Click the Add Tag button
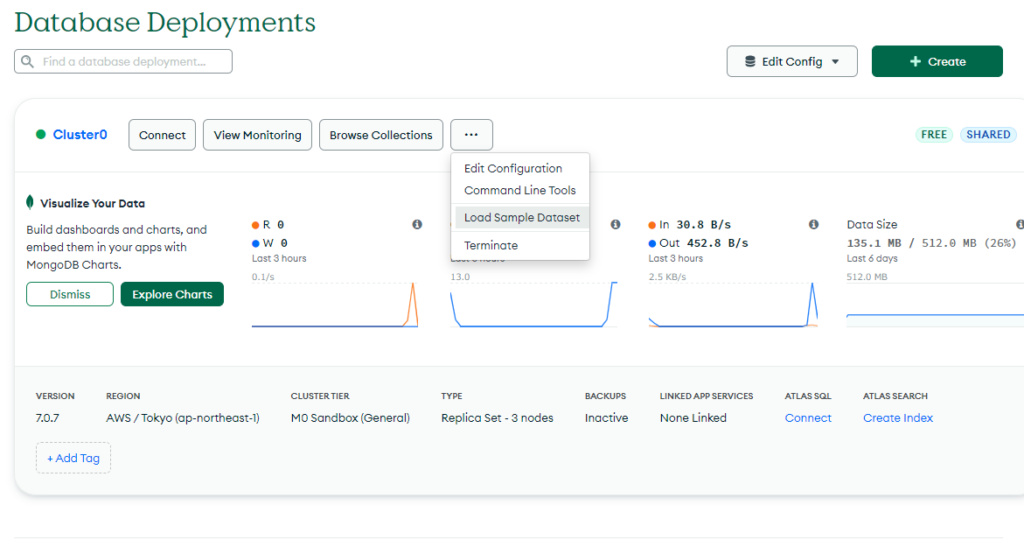The height and width of the screenshot is (547, 1024). coord(73,458)
